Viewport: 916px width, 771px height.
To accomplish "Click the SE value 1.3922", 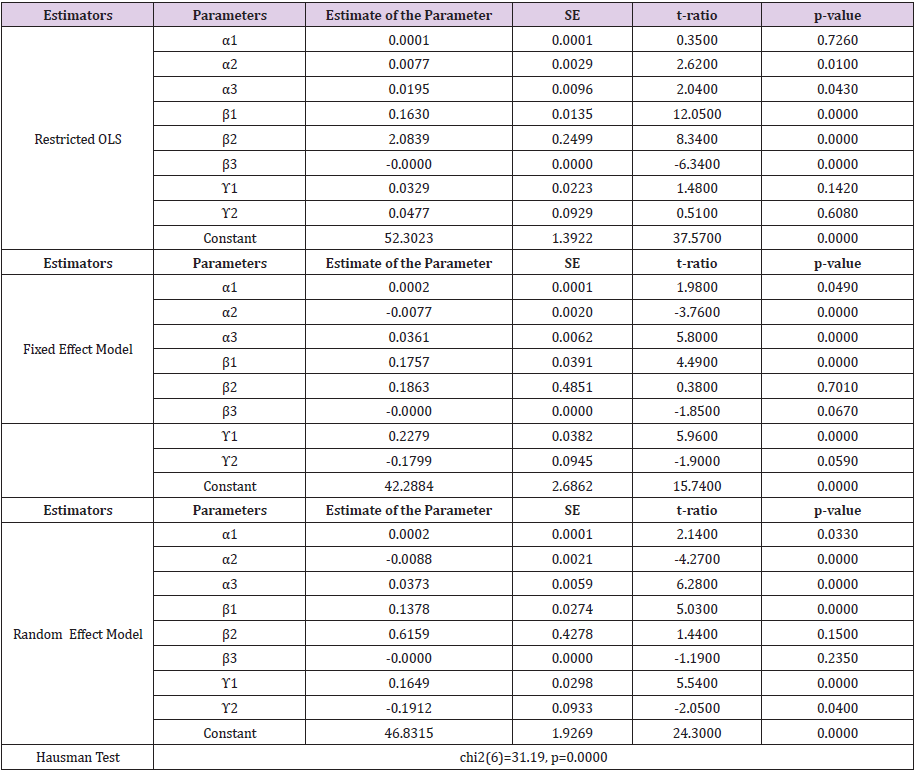I will click(572, 238).
